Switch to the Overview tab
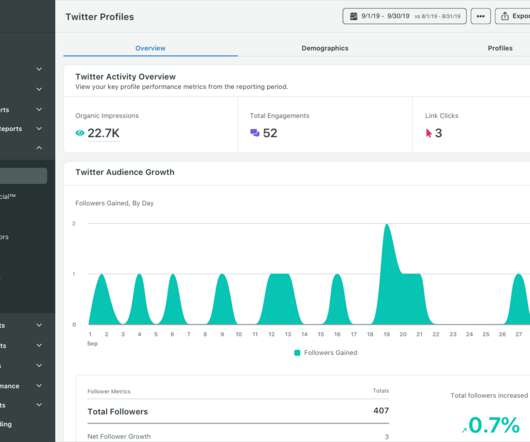Image resolution: width=530 pixels, height=442 pixels. click(x=150, y=48)
